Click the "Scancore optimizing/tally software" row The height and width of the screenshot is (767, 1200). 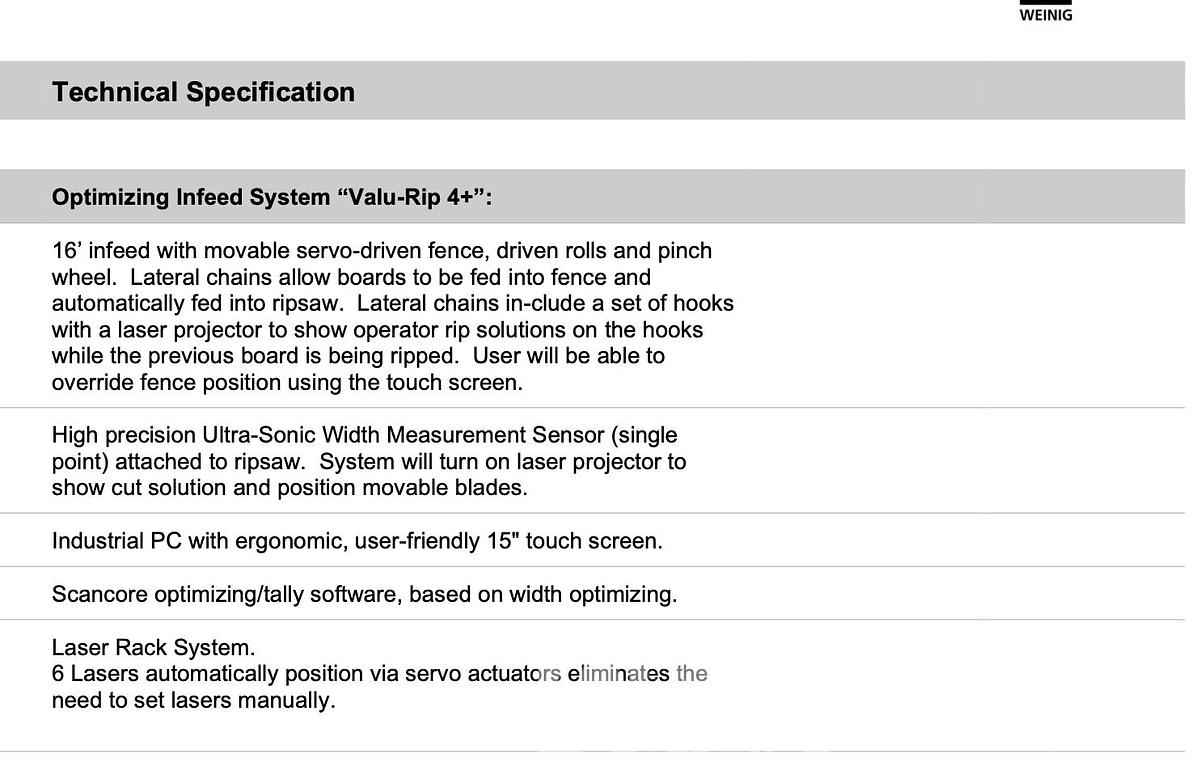tap(364, 594)
